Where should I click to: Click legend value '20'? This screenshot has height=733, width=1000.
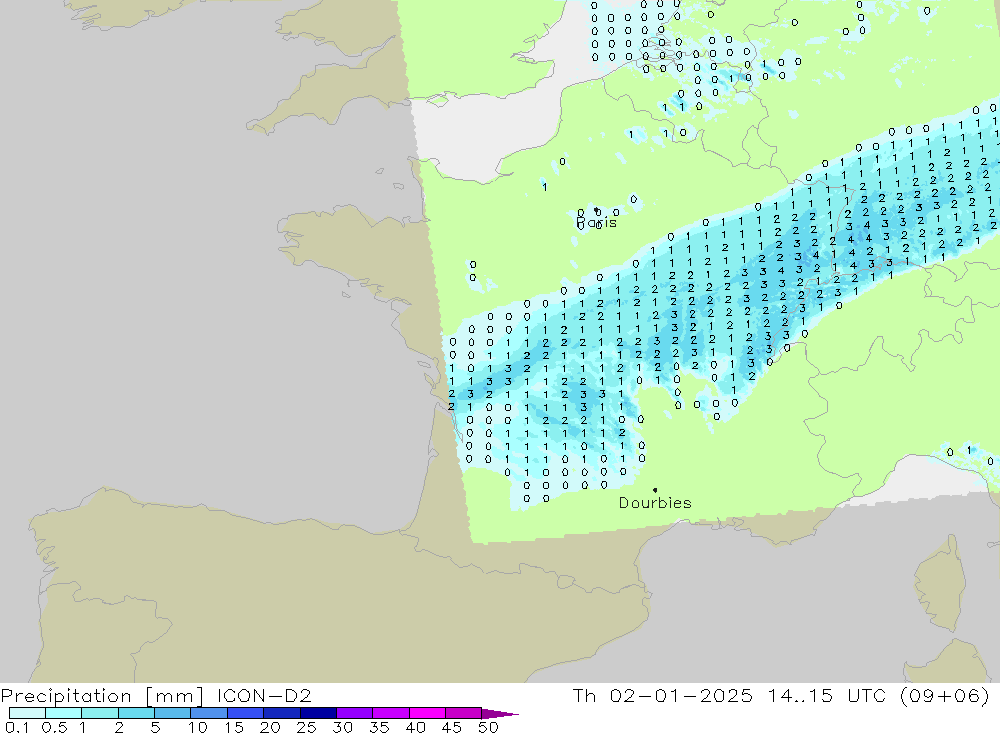270,727
